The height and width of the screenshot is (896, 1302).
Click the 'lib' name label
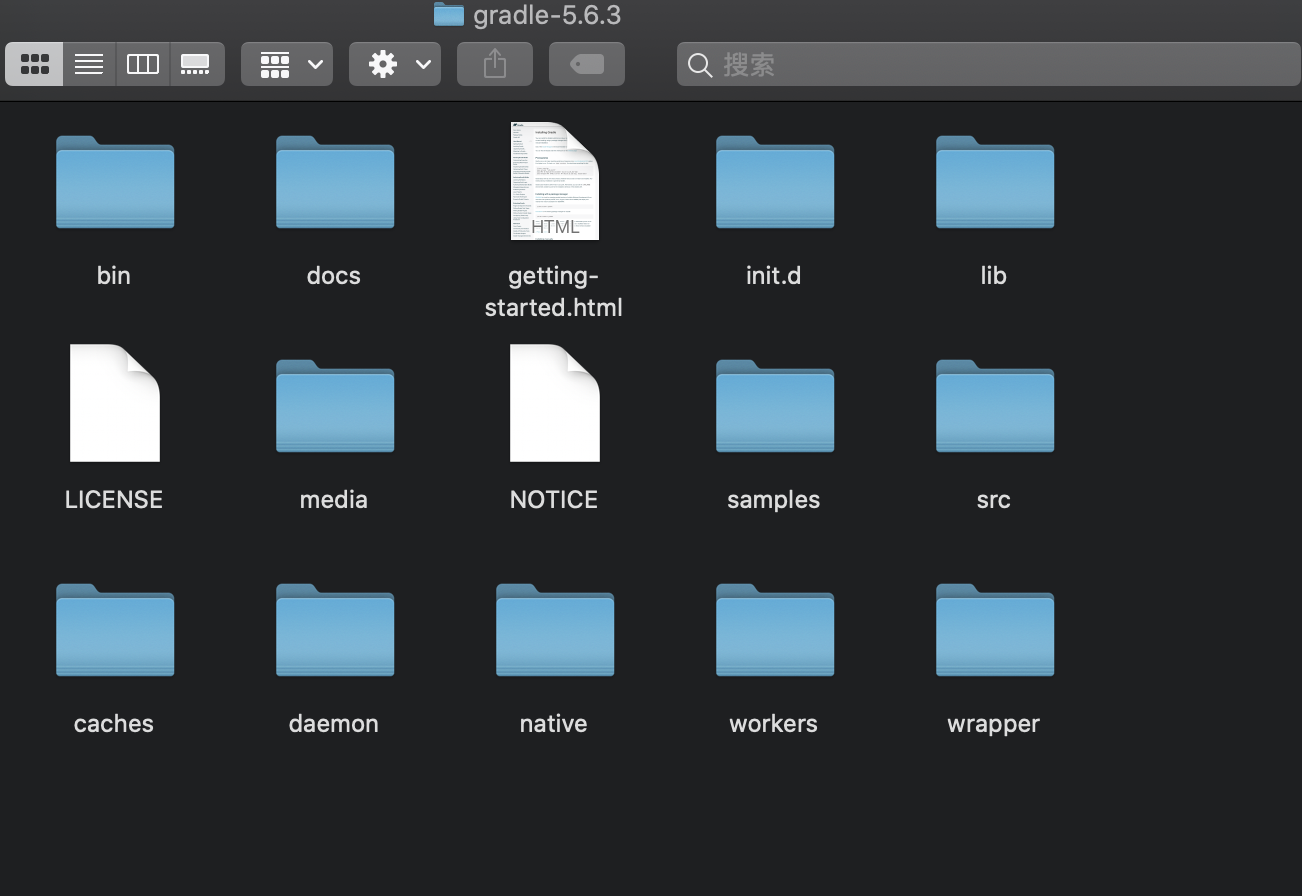pos(994,276)
